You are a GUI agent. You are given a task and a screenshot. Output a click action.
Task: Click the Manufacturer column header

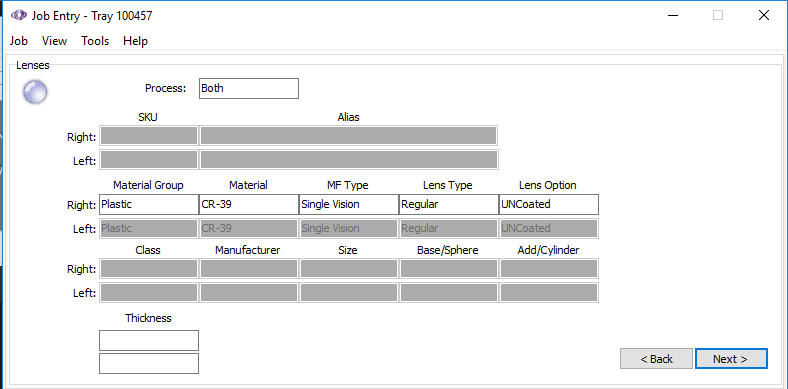coord(248,250)
